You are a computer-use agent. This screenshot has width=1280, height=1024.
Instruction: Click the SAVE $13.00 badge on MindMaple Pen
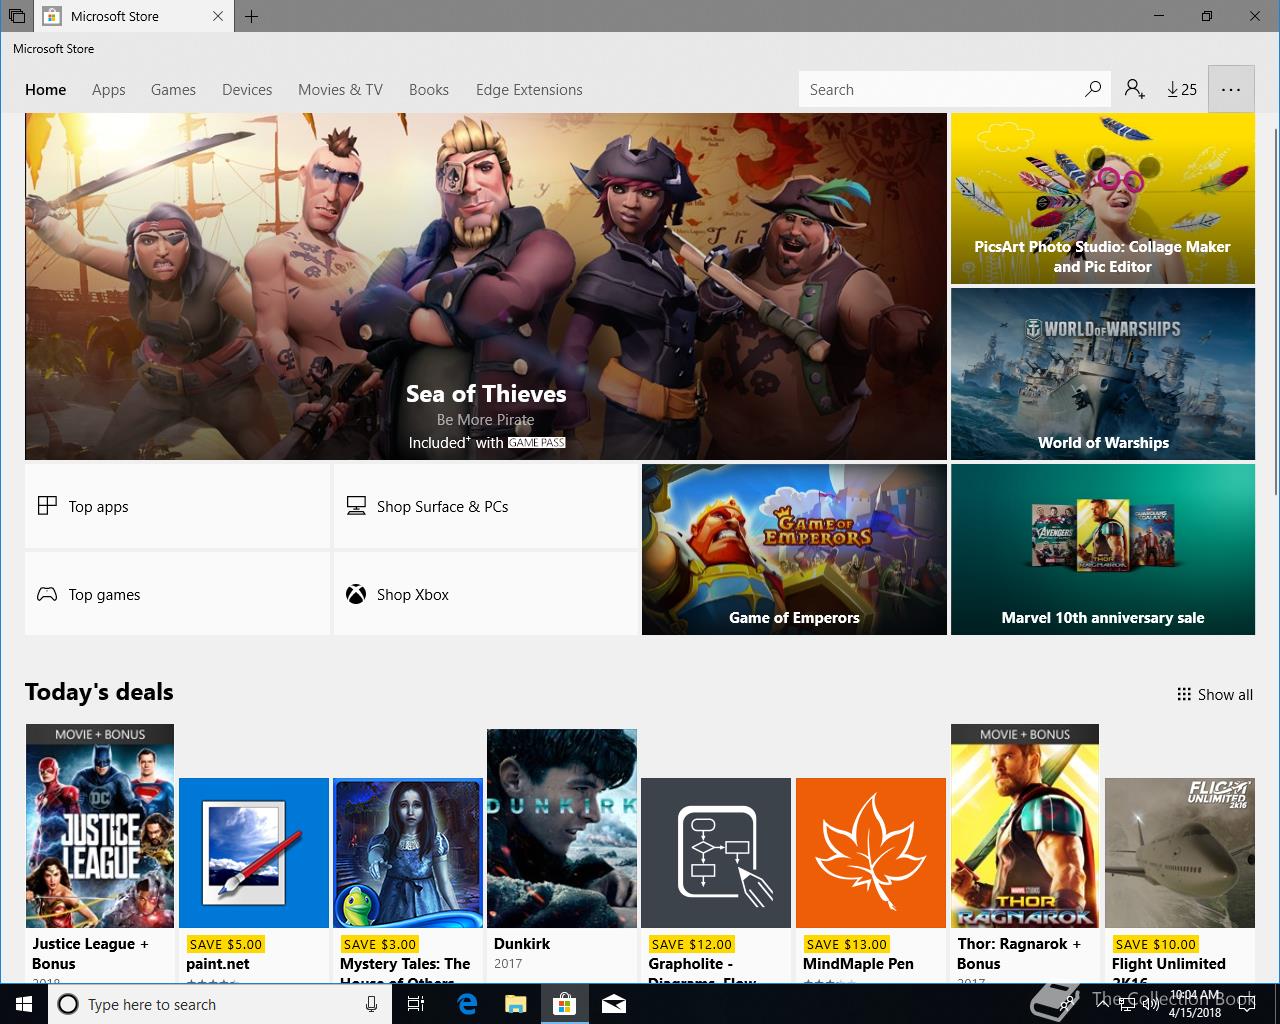(846, 944)
